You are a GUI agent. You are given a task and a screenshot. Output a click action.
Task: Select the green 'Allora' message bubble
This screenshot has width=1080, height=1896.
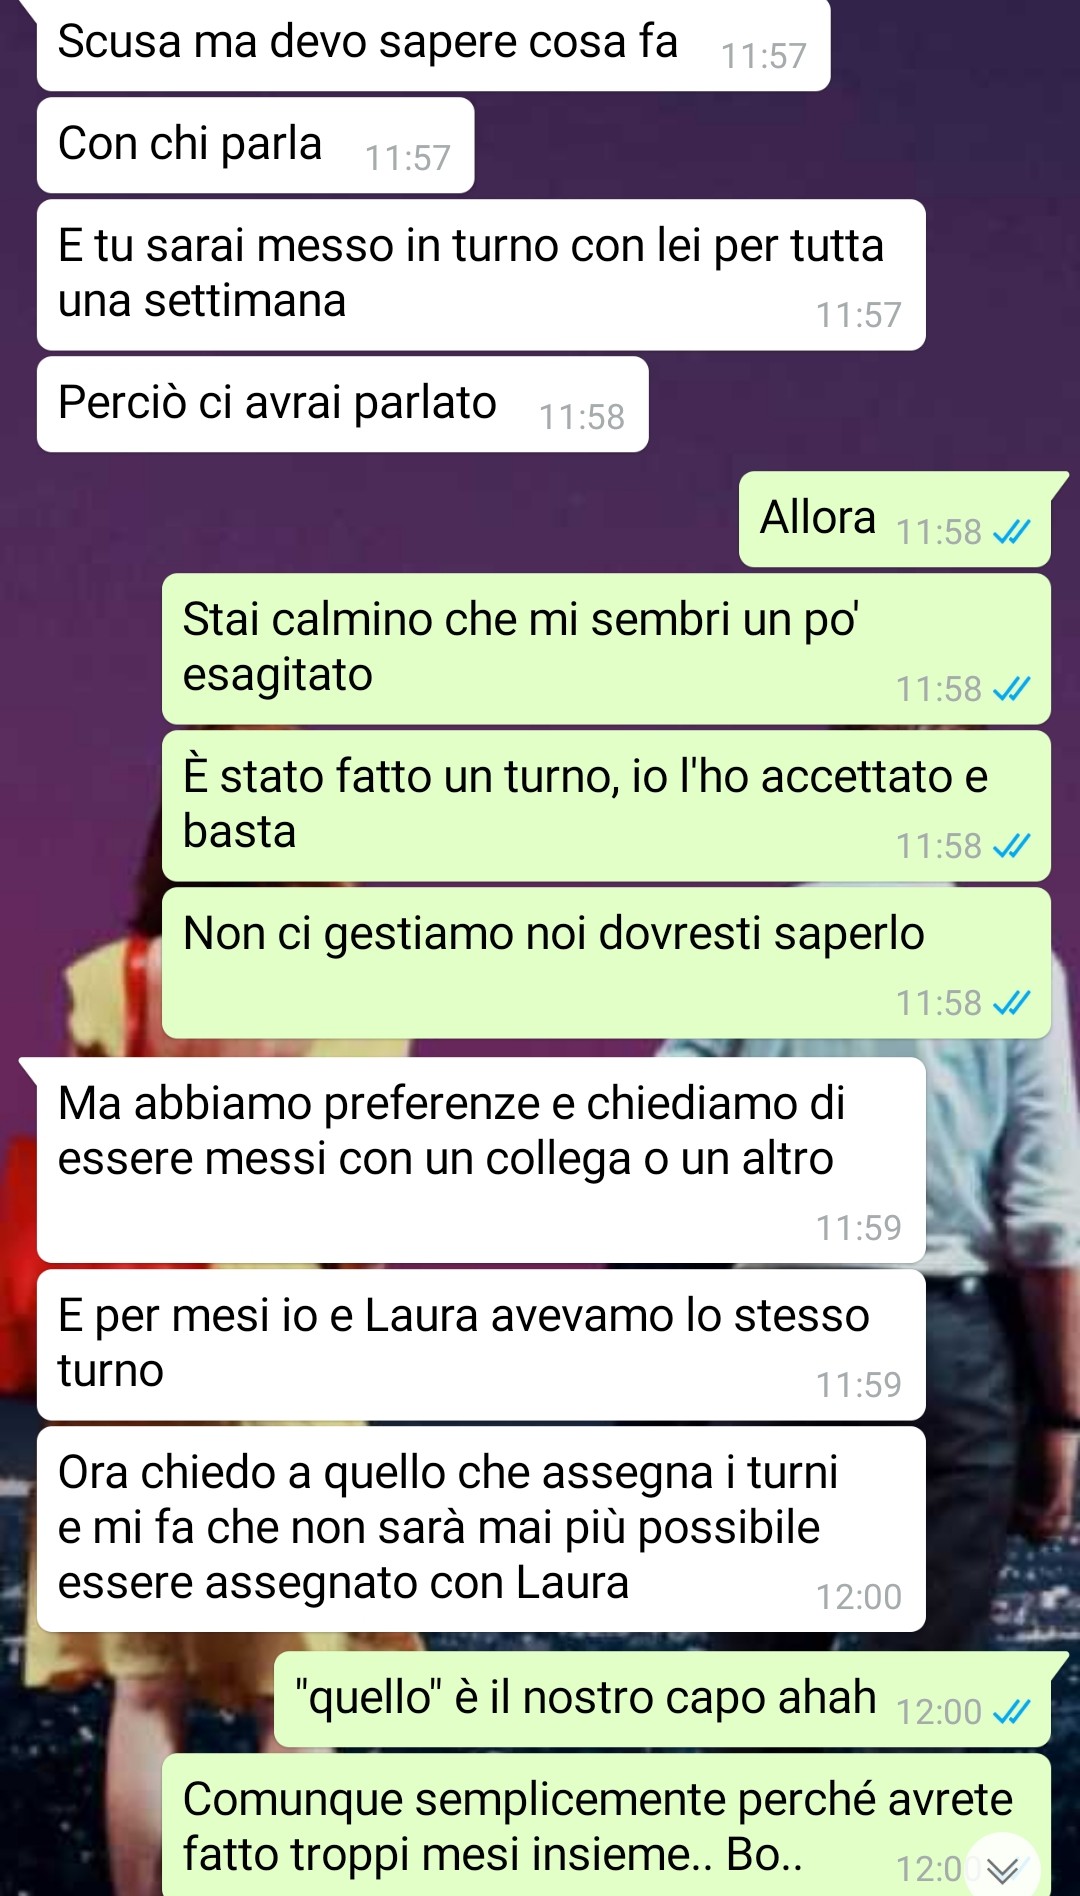(895, 519)
